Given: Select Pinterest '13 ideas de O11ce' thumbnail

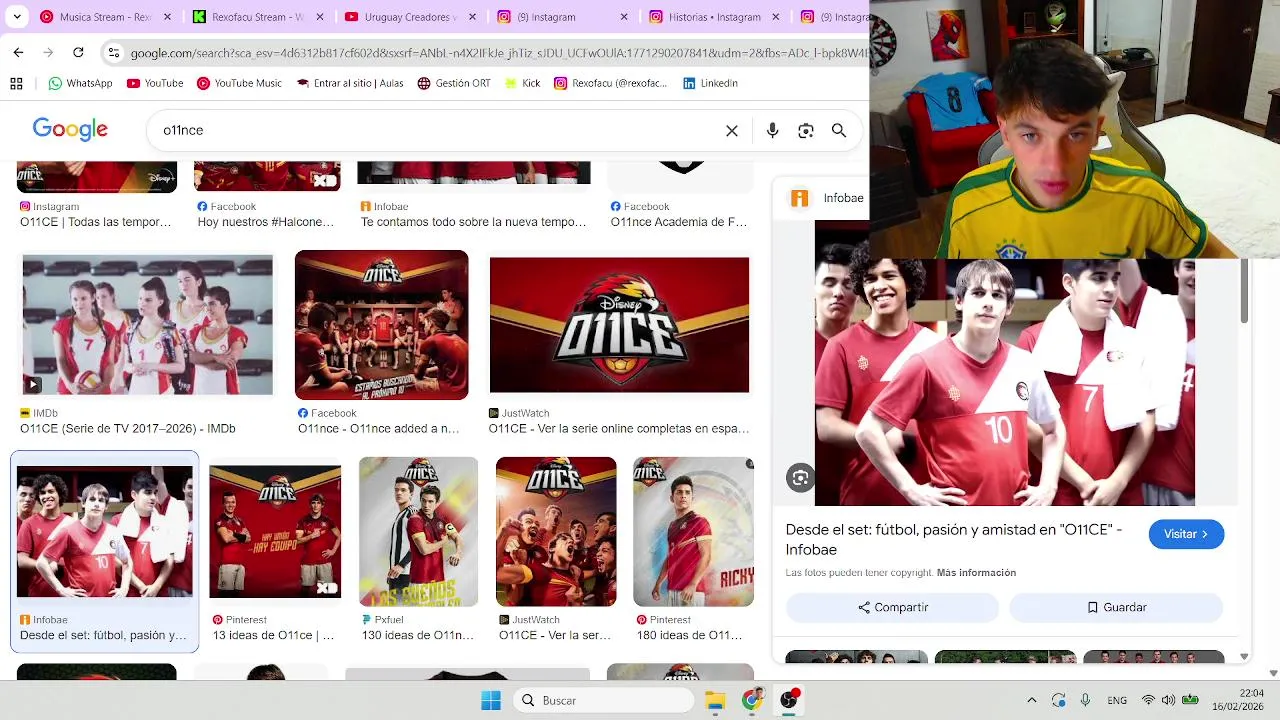Looking at the screenshot, I should (275, 531).
